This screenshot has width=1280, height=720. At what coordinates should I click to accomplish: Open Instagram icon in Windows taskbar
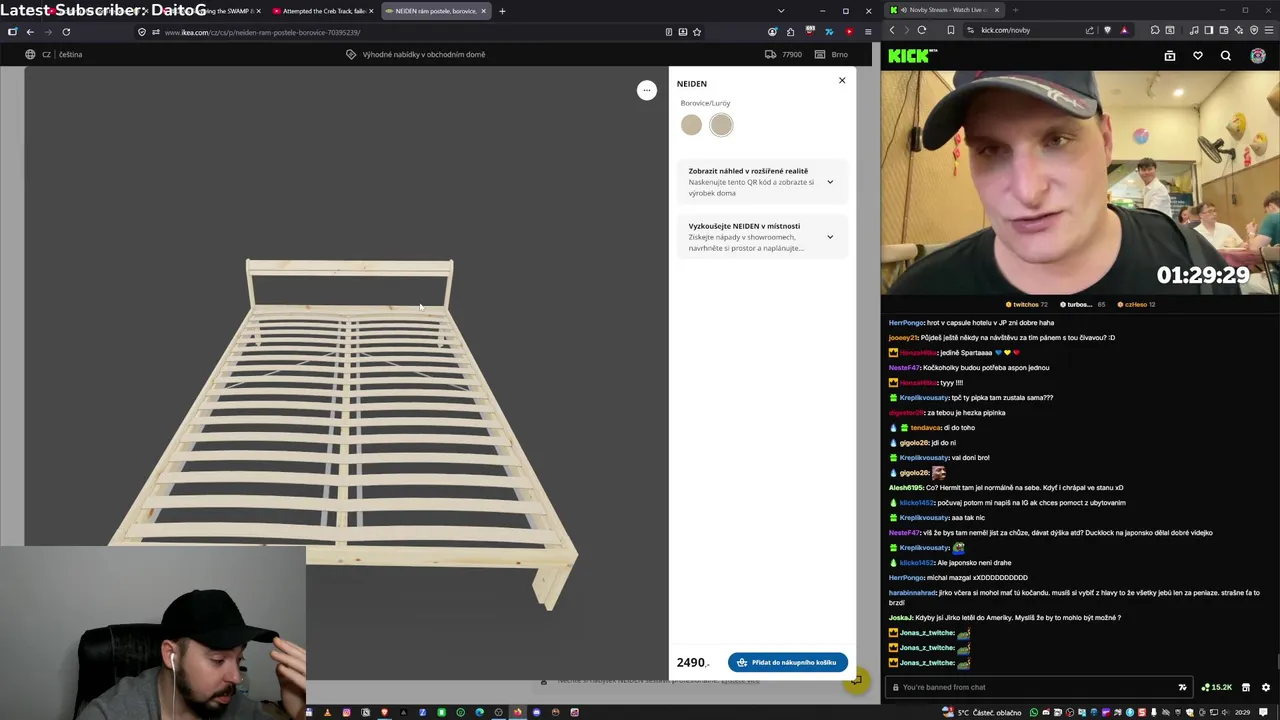tap(347, 712)
